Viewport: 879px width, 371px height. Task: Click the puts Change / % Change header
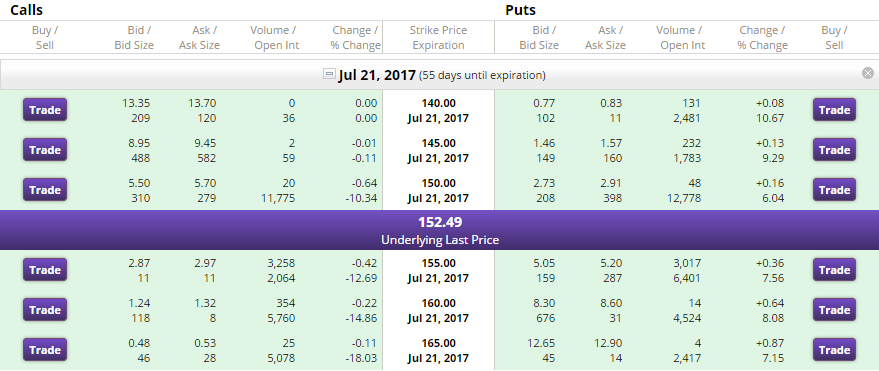pyautogui.click(x=762, y=38)
